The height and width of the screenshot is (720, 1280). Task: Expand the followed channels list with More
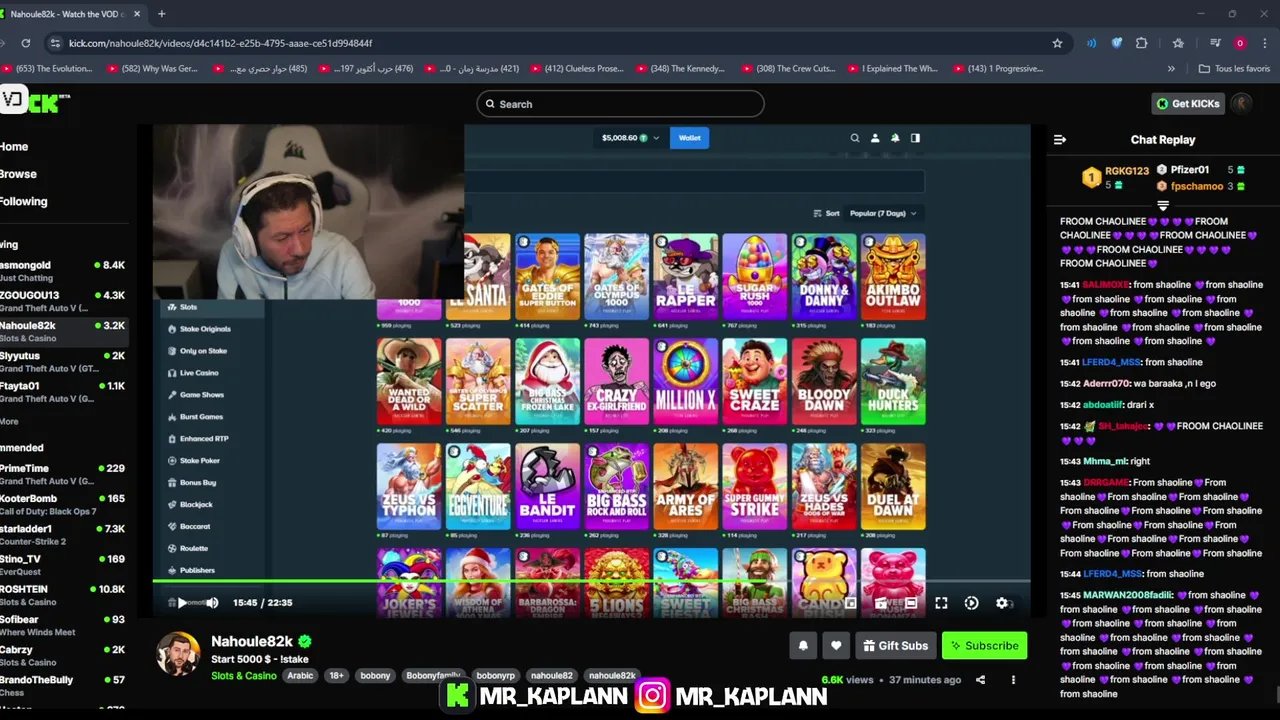point(9,422)
